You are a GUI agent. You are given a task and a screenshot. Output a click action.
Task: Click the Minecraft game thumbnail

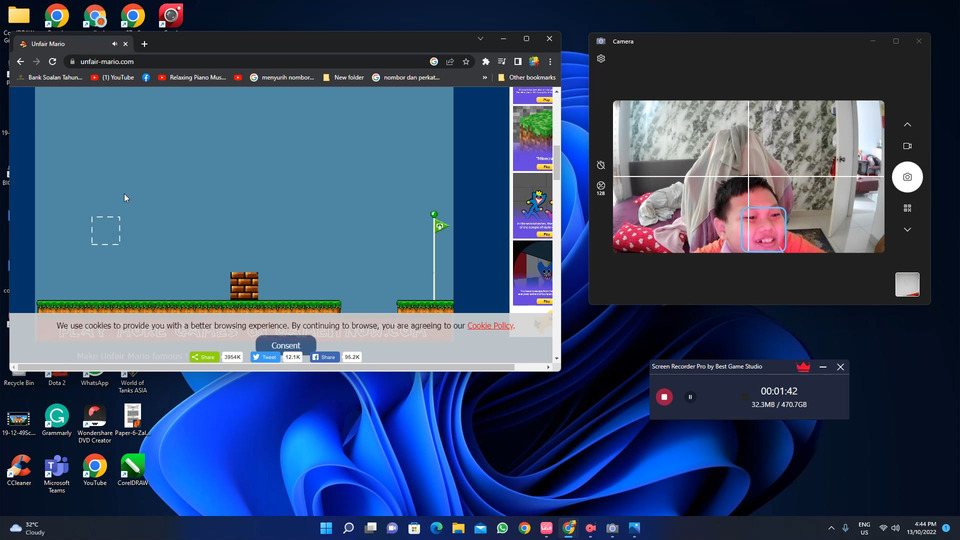click(x=532, y=138)
